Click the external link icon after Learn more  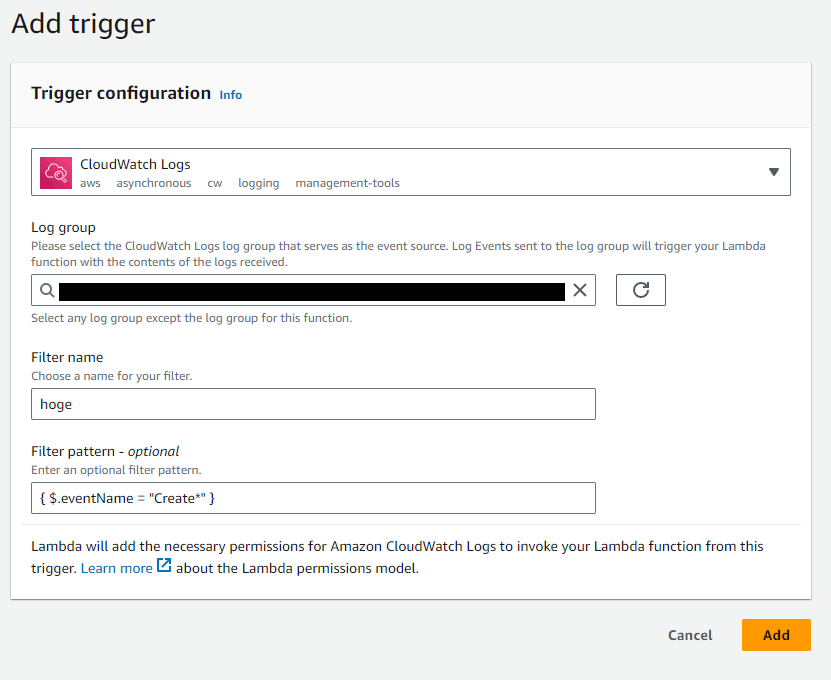point(164,566)
